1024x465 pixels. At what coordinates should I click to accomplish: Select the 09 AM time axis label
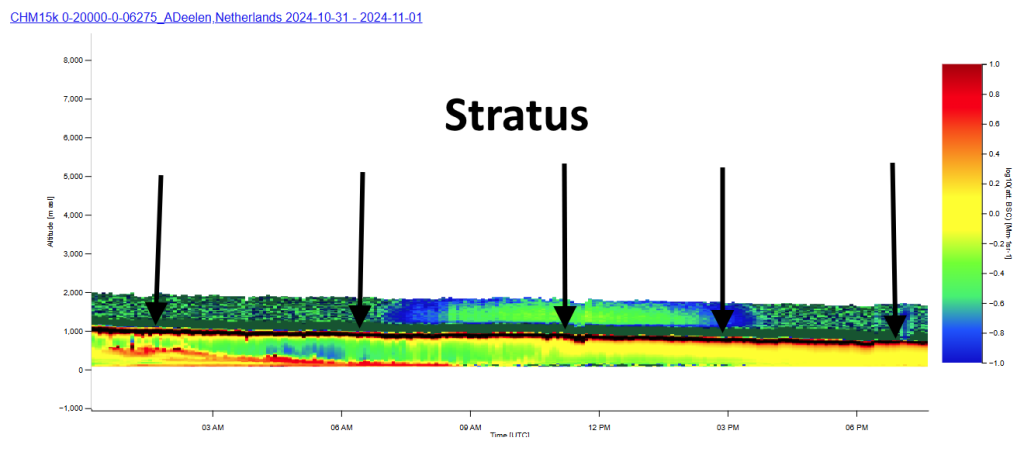click(470, 426)
